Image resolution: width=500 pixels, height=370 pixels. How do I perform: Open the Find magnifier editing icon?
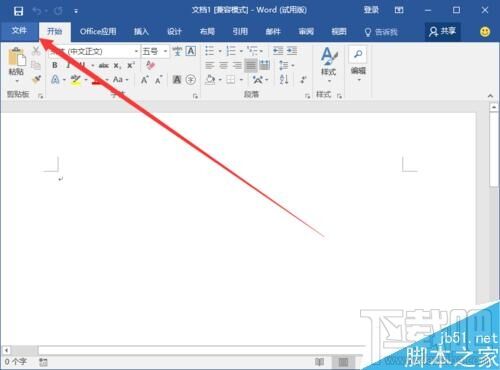358,54
